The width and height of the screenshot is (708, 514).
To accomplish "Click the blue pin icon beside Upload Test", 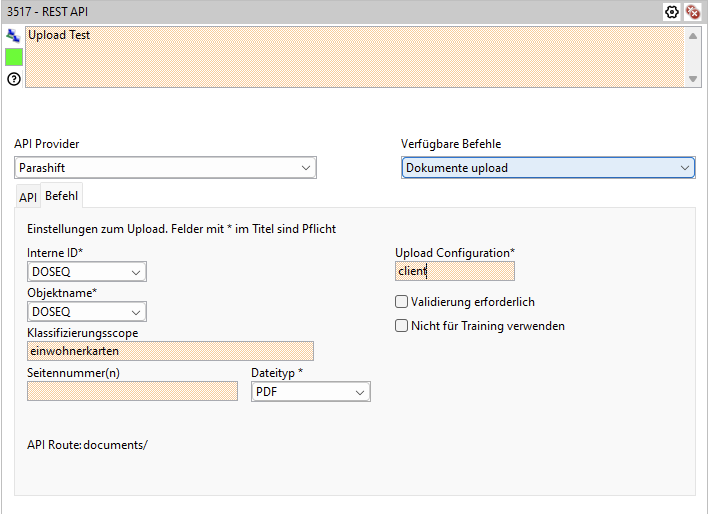I will [13, 35].
